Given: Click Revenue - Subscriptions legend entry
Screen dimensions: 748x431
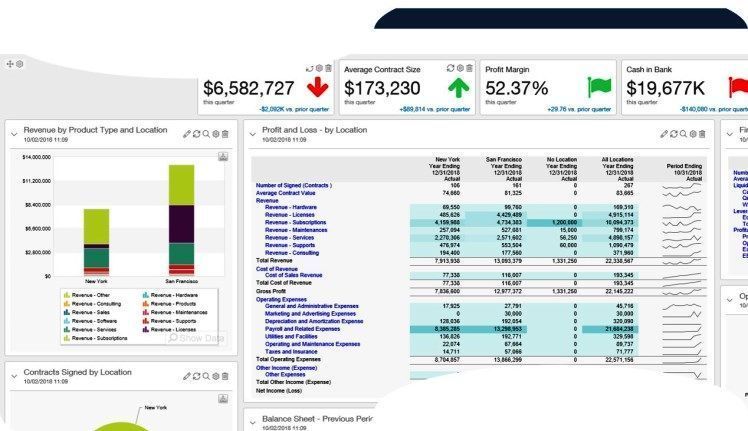Looking at the screenshot, I should [x=95, y=338].
